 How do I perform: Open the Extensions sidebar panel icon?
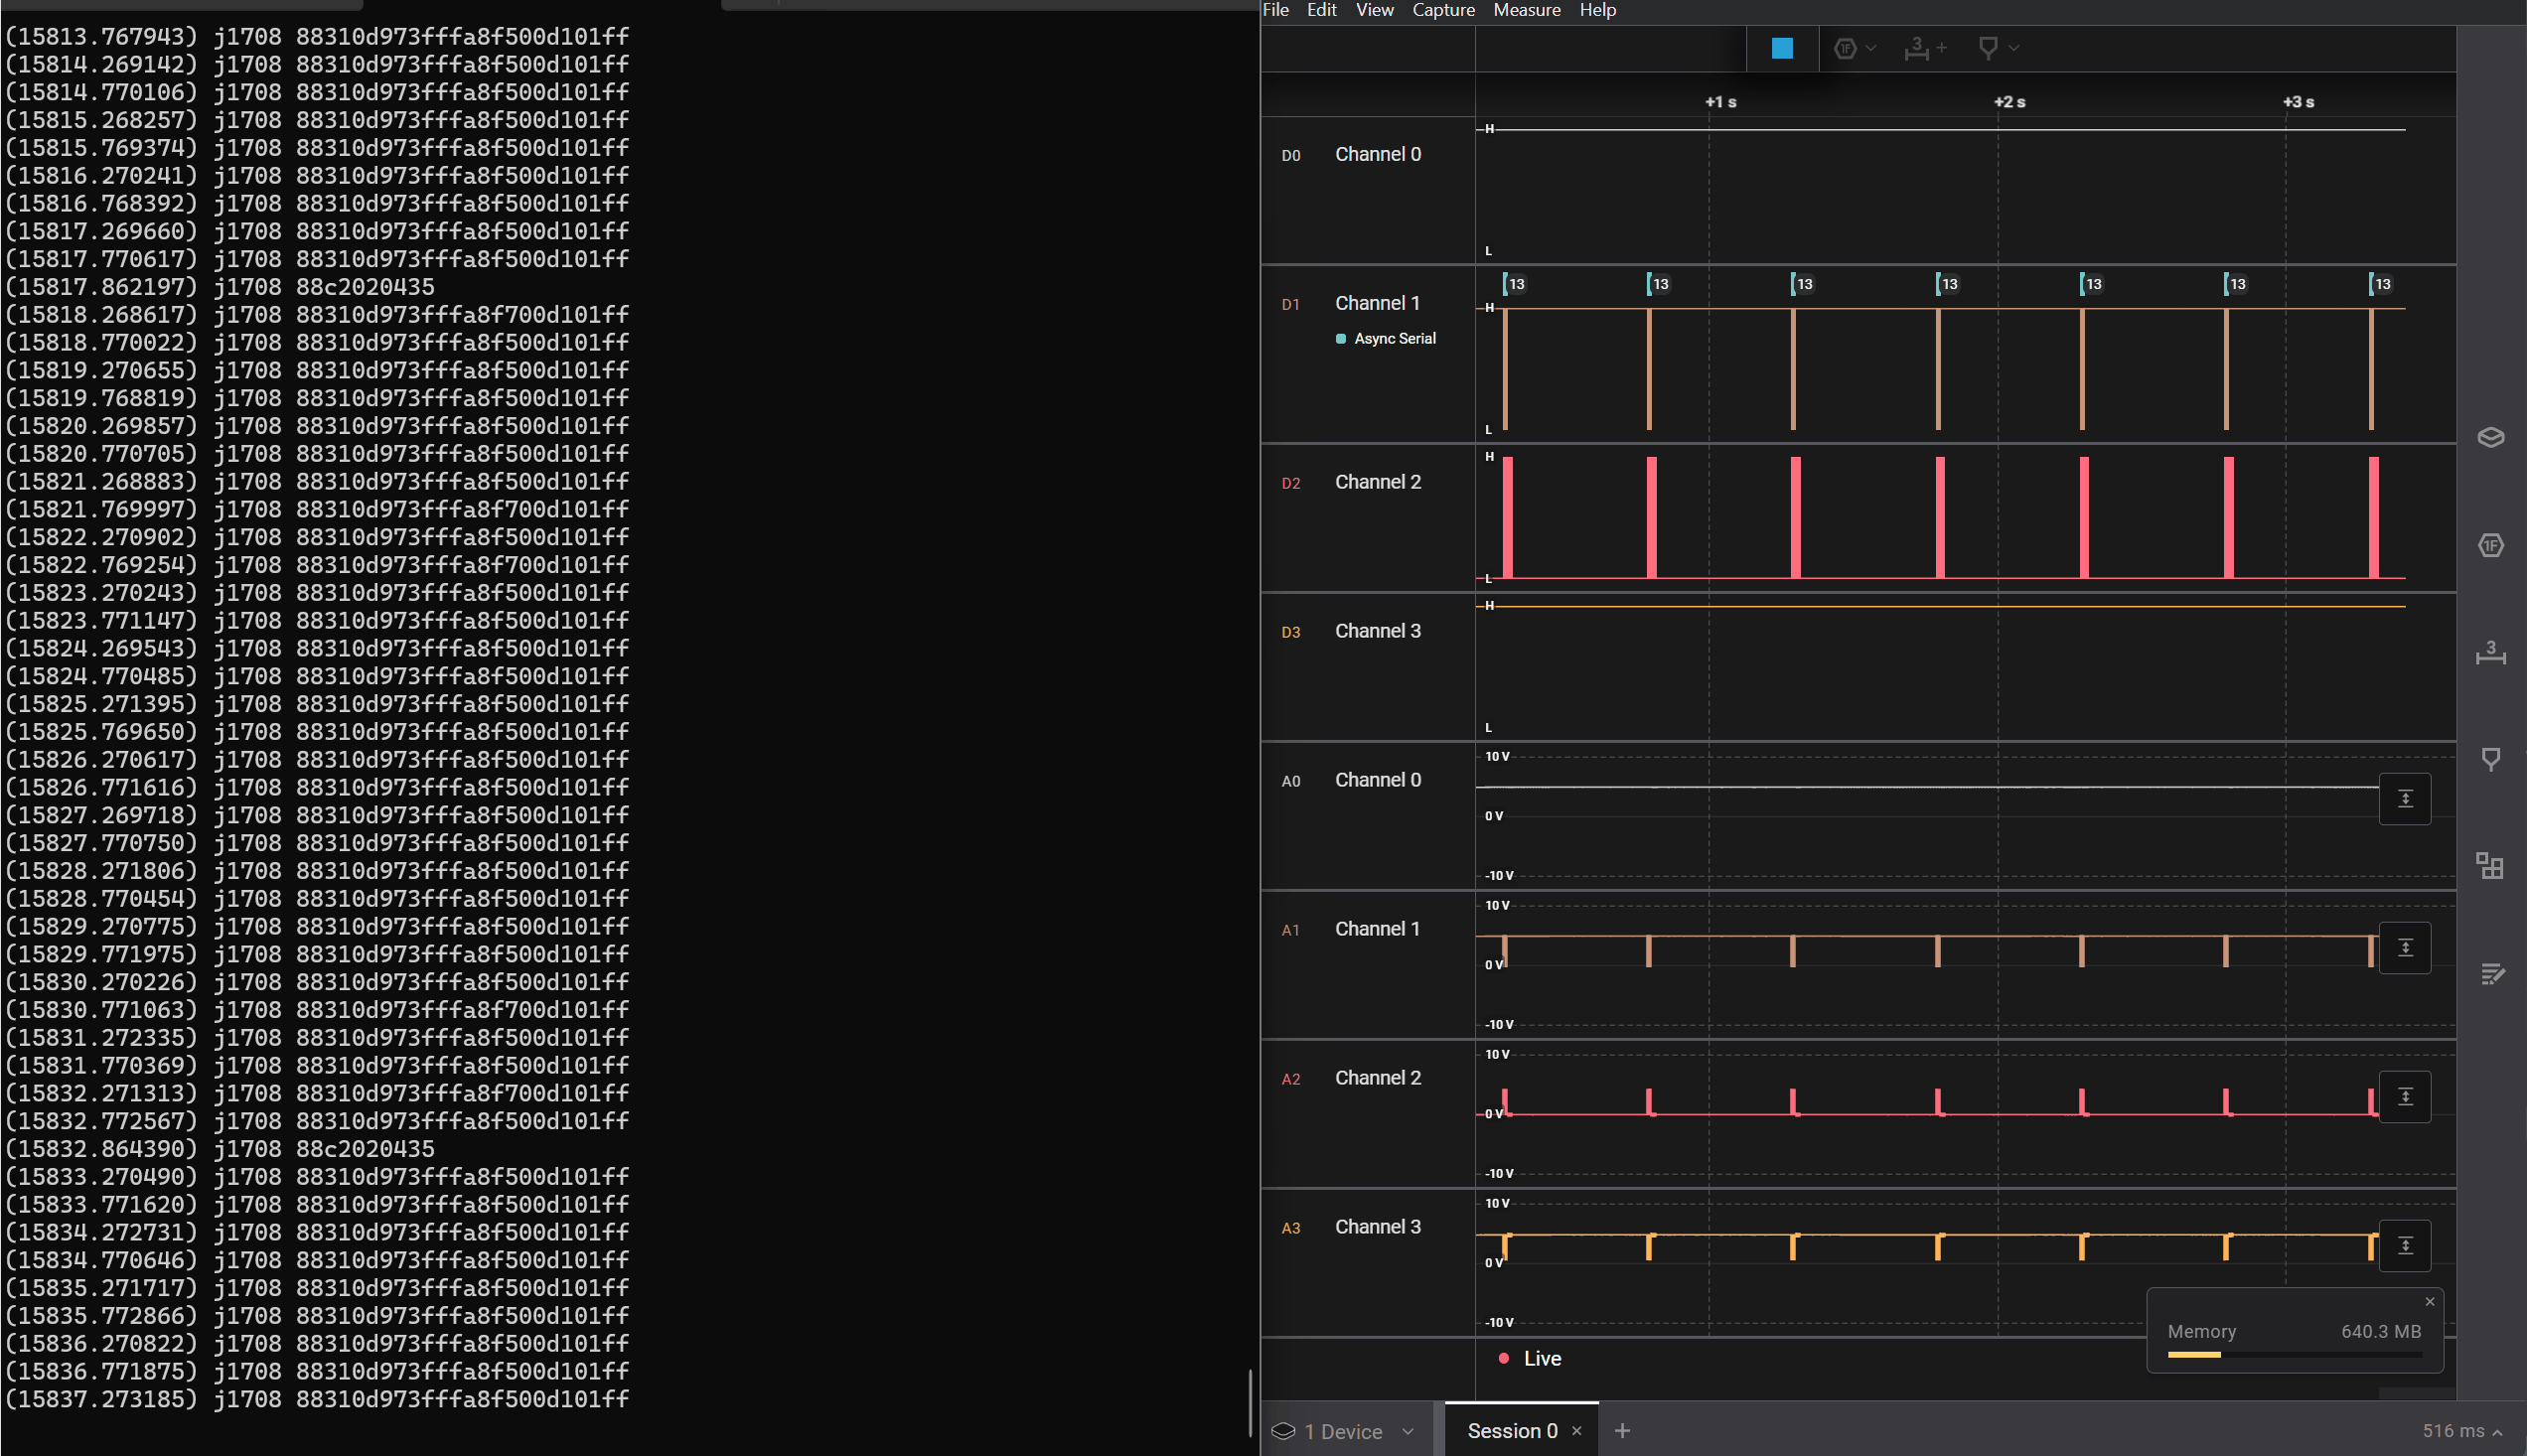click(x=2490, y=866)
